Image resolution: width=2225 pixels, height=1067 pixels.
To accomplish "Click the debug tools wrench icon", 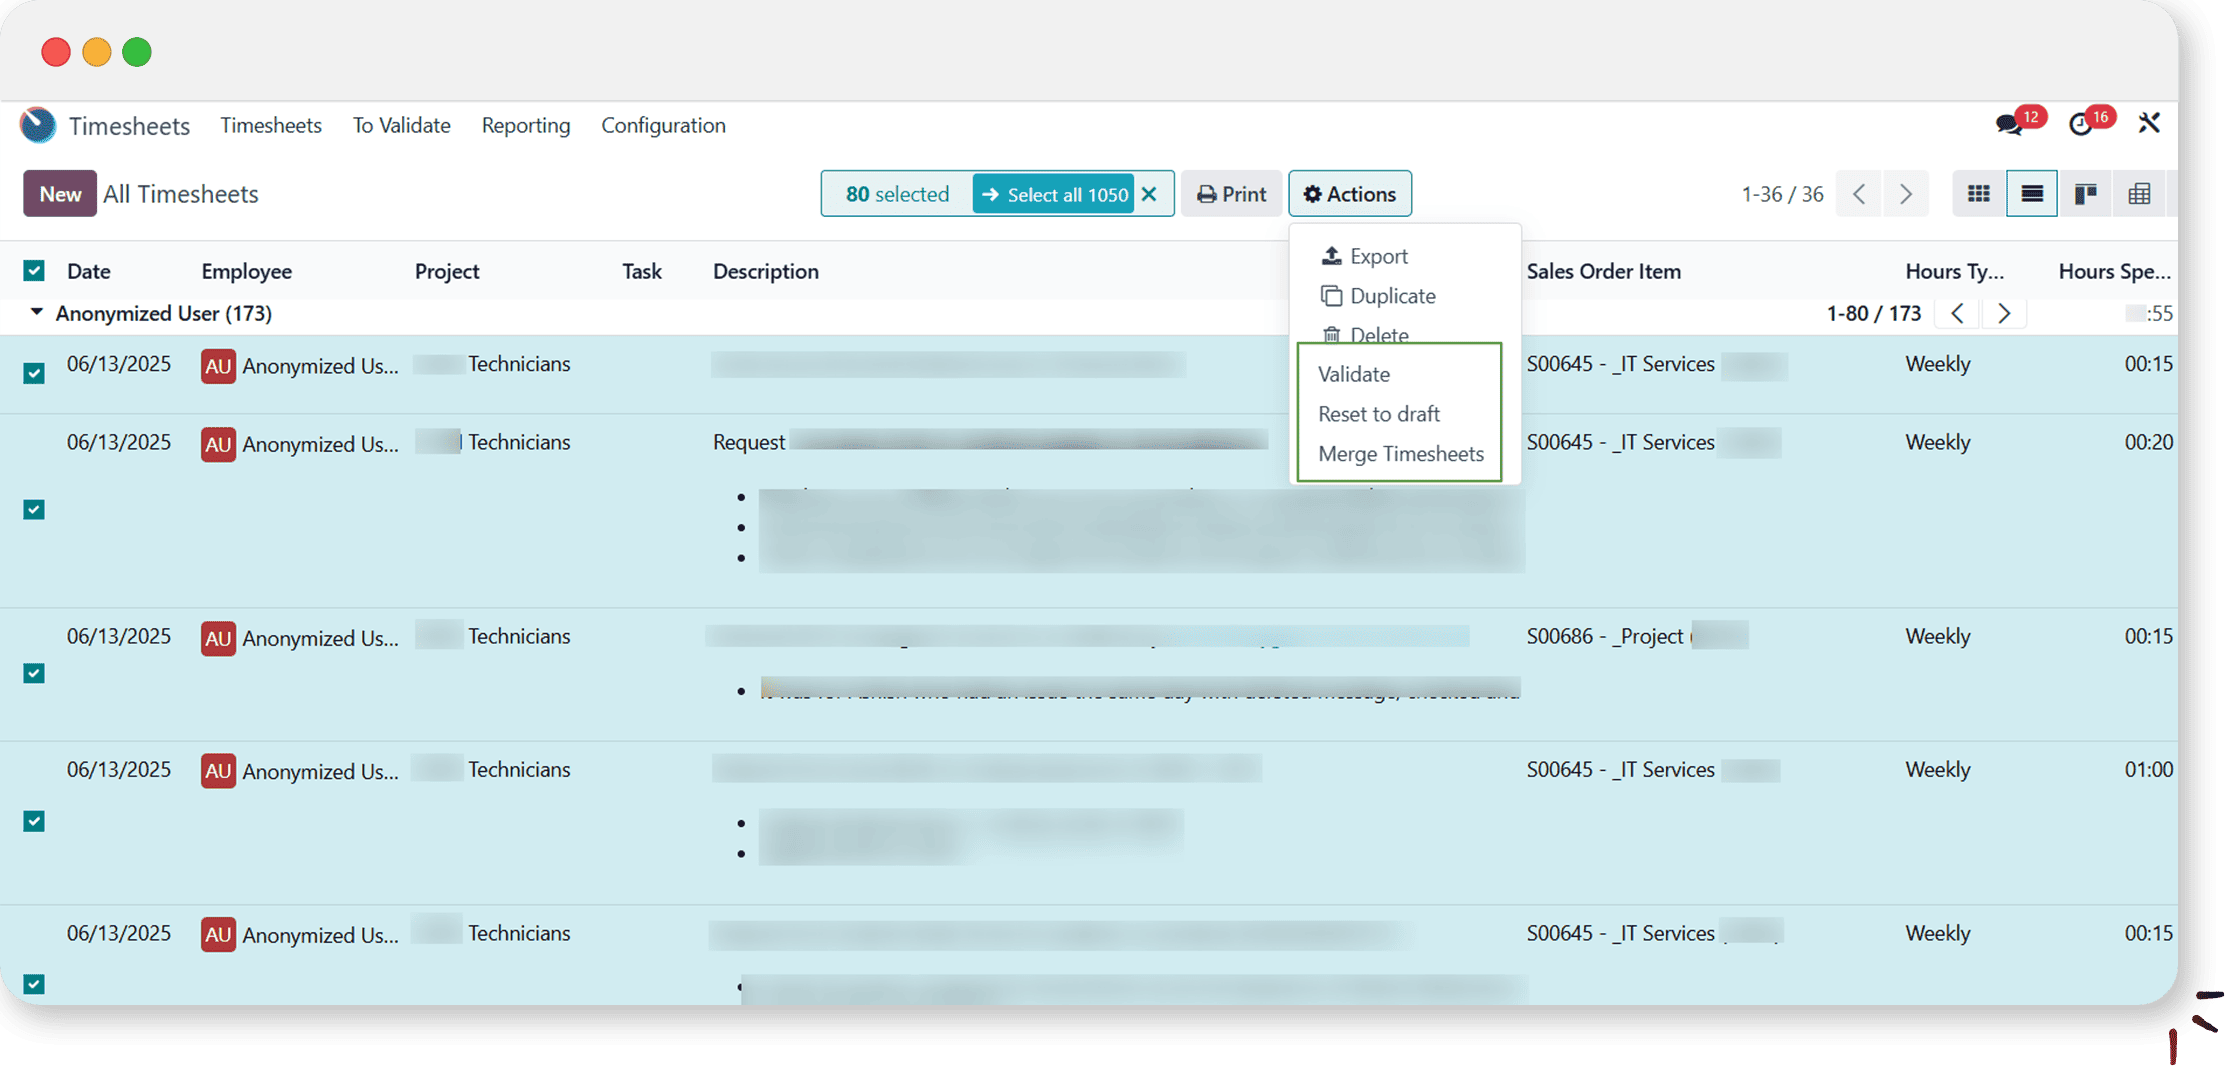I will (x=2149, y=123).
